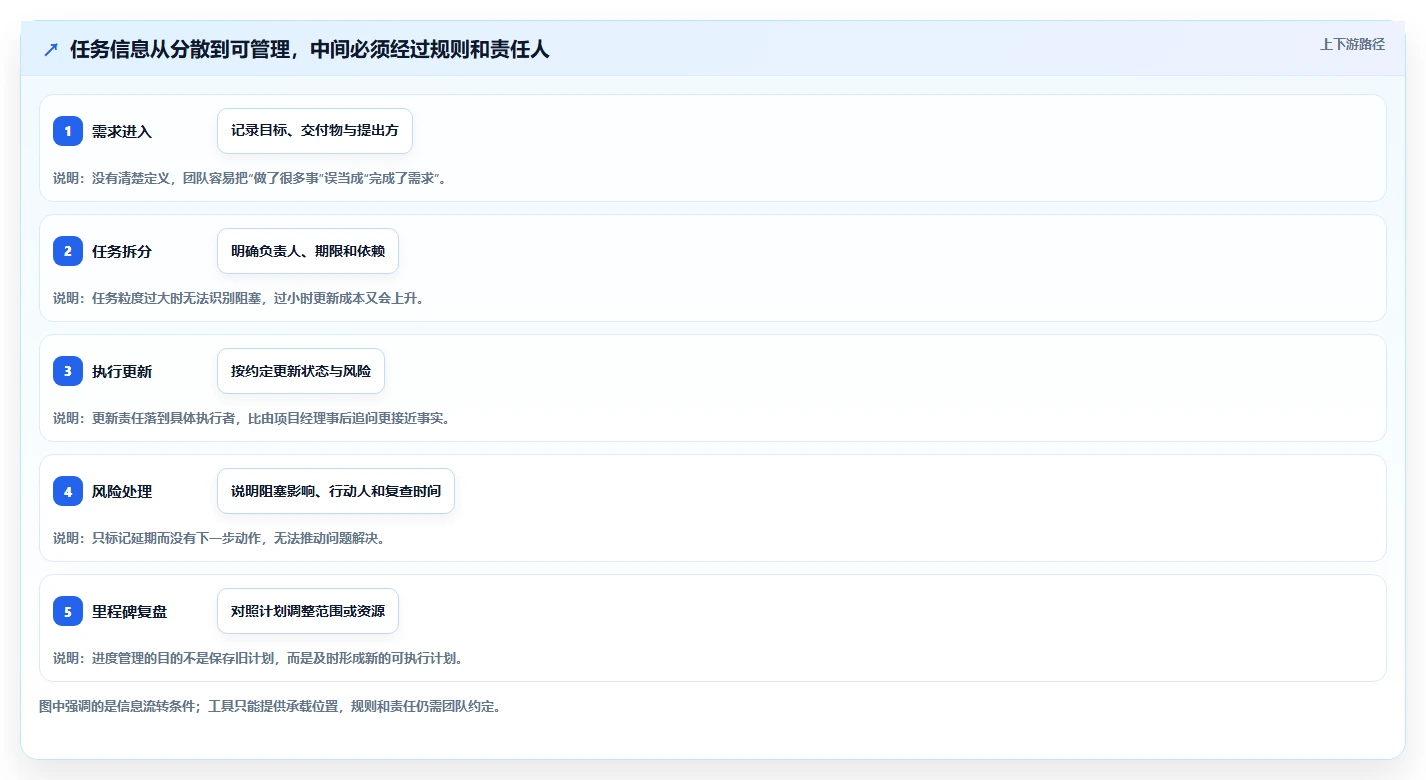
Task: Click the 明确负责人、期限和依赖 chip
Action: point(308,251)
